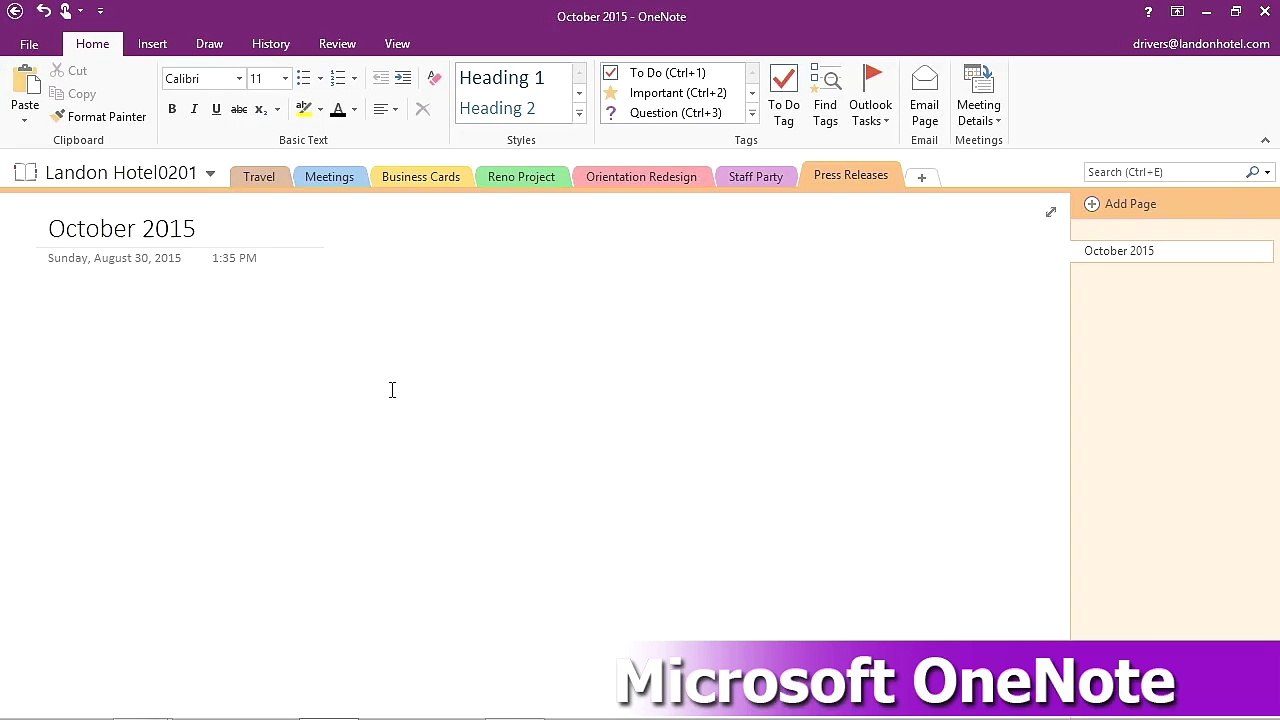Open the Landon Hotel0201 notebook dropdown
This screenshot has width=1280, height=720.
[x=210, y=174]
